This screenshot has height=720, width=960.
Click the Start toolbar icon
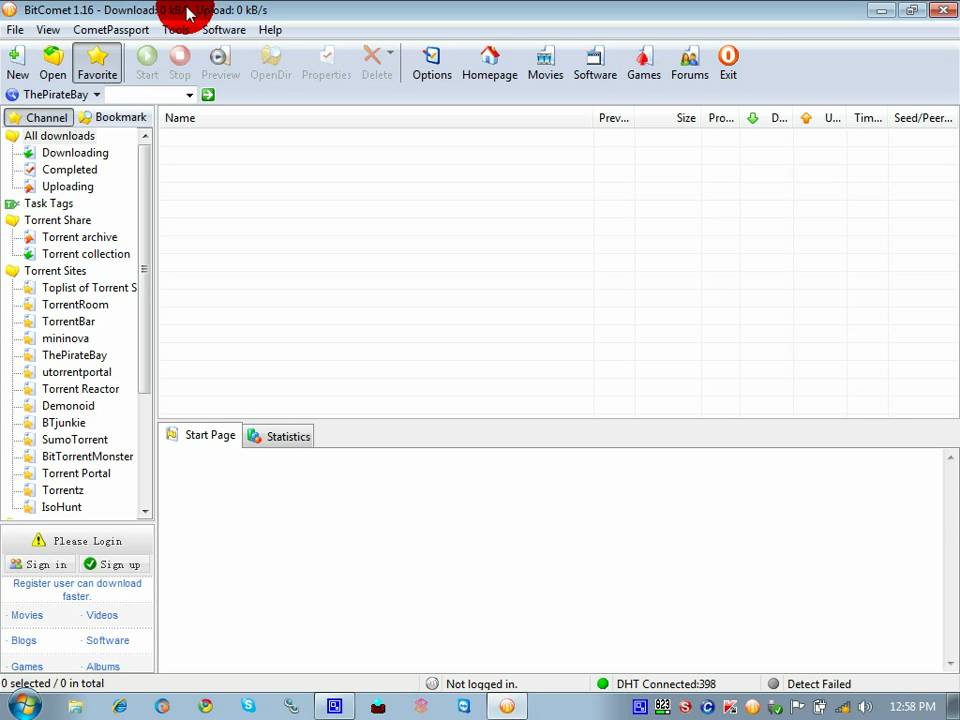coord(147,63)
